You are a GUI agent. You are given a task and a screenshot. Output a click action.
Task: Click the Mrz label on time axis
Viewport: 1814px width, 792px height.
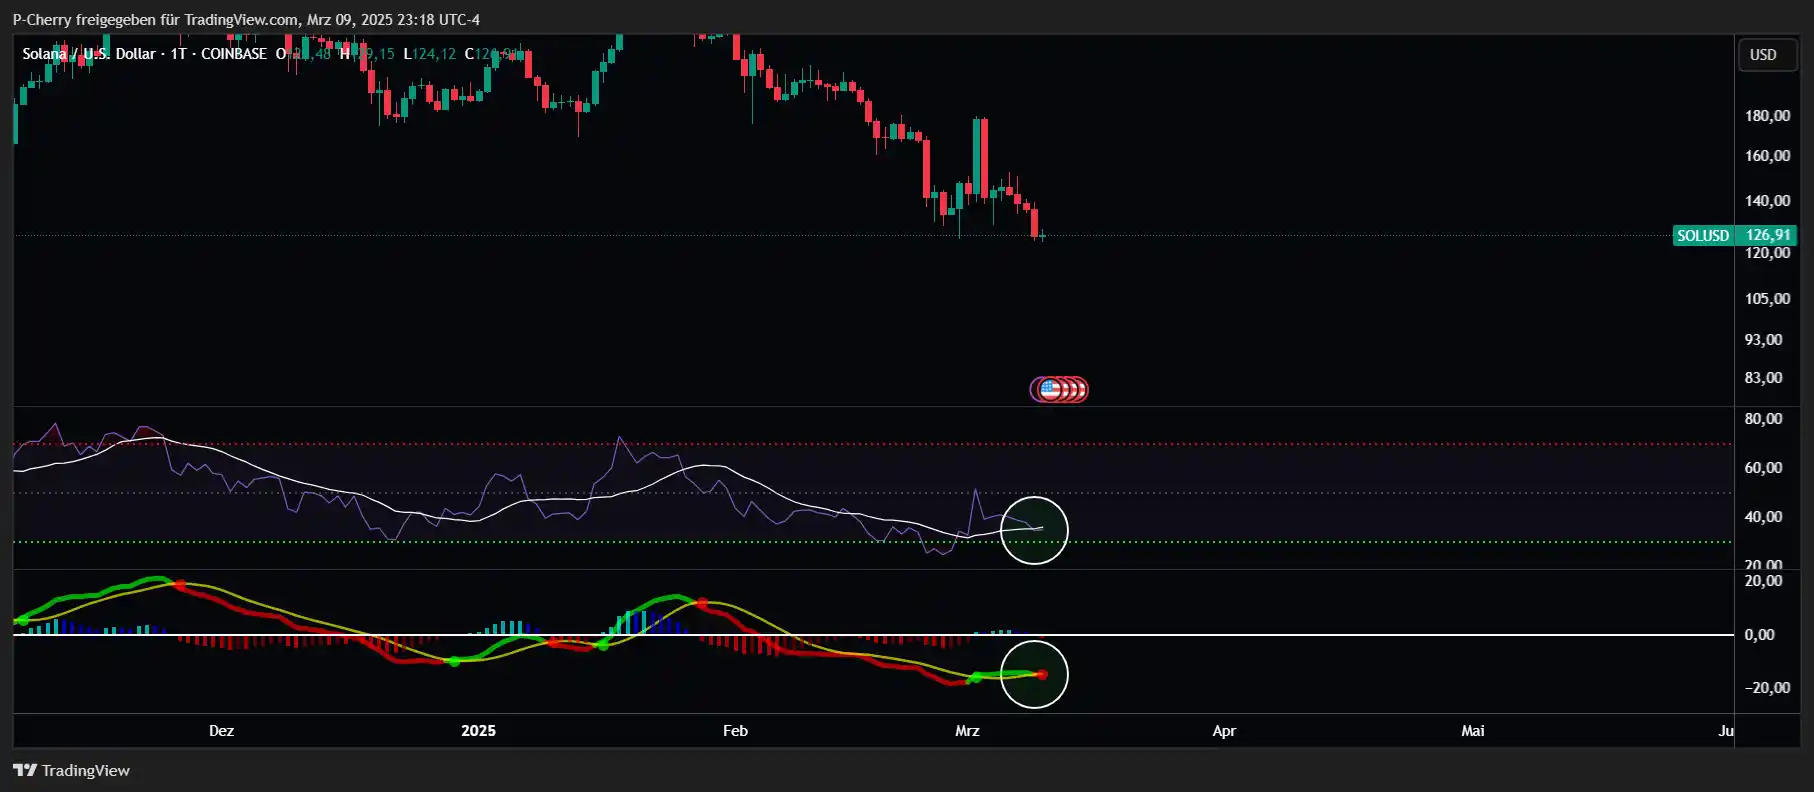[x=967, y=731]
